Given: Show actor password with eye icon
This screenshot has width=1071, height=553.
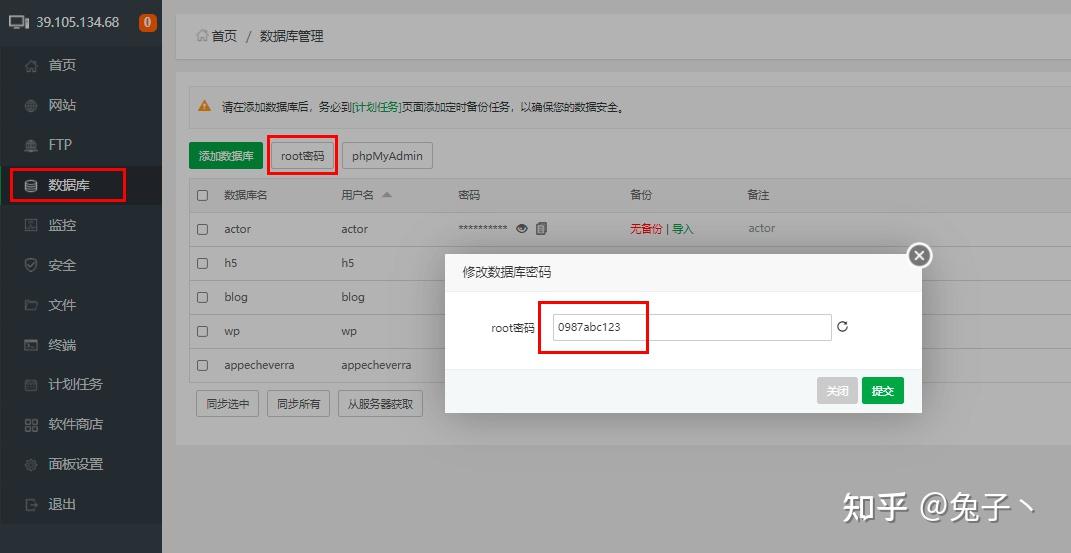Looking at the screenshot, I should click(522, 229).
